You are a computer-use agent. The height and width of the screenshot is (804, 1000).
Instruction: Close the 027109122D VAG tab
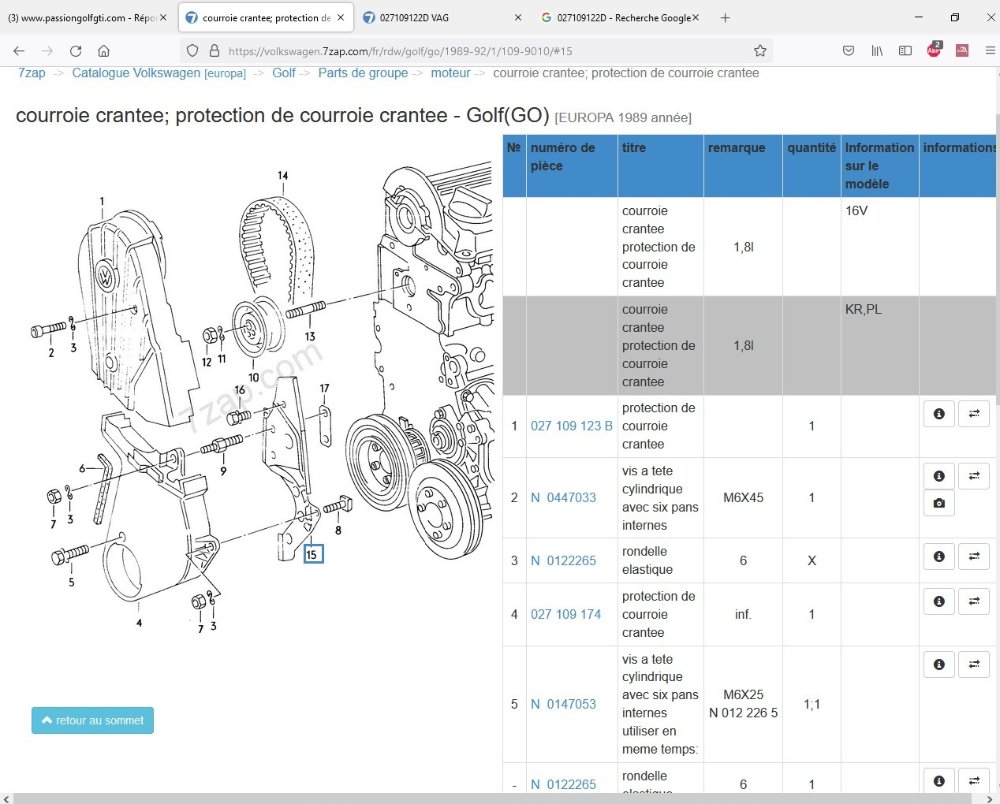tap(518, 18)
